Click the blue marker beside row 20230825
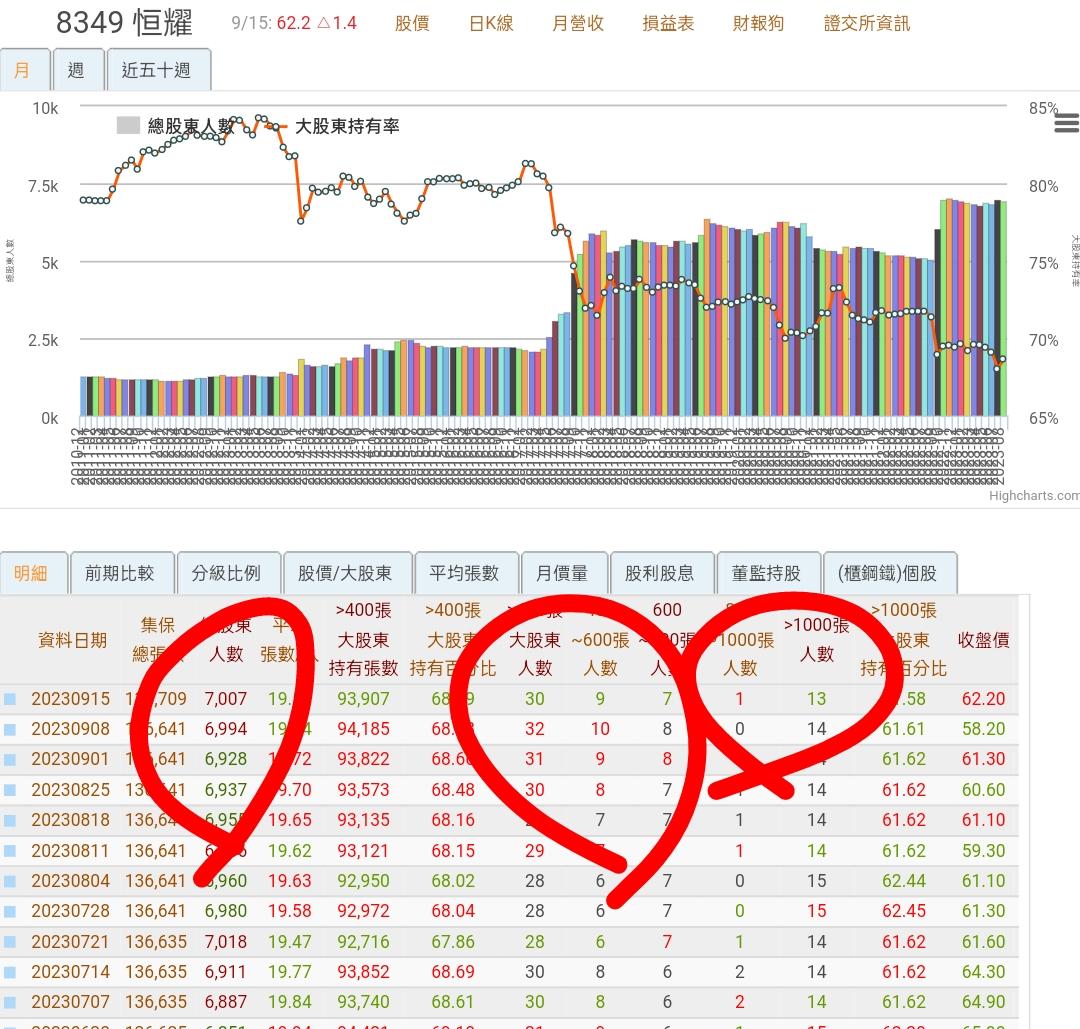 [x=10, y=790]
